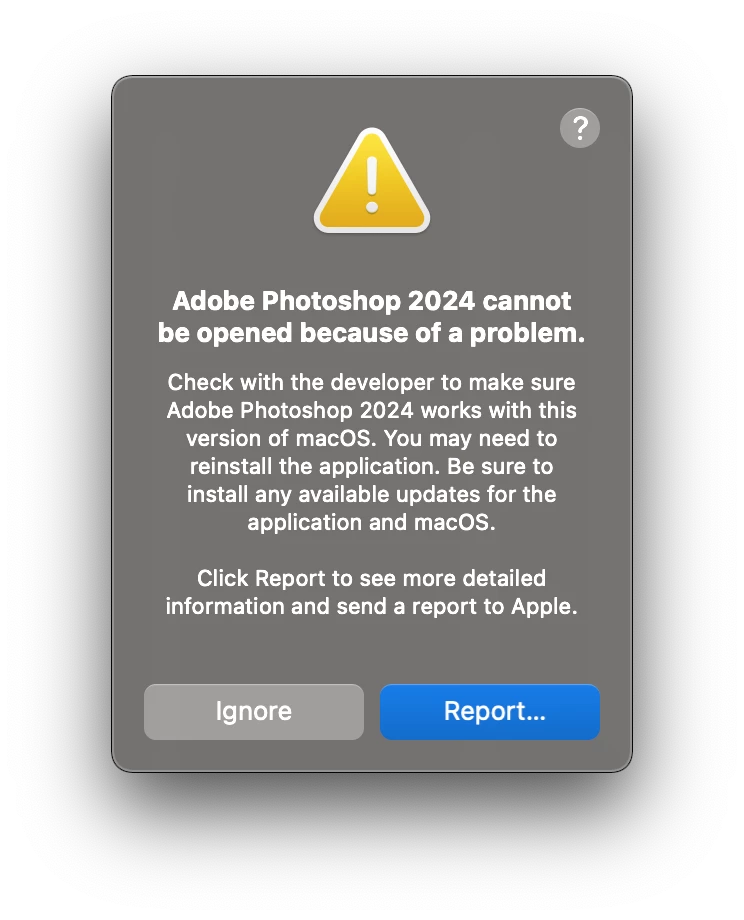The height and width of the screenshot is (920, 744).
Task: Click the line "install any available updates for the"
Action: point(371,495)
